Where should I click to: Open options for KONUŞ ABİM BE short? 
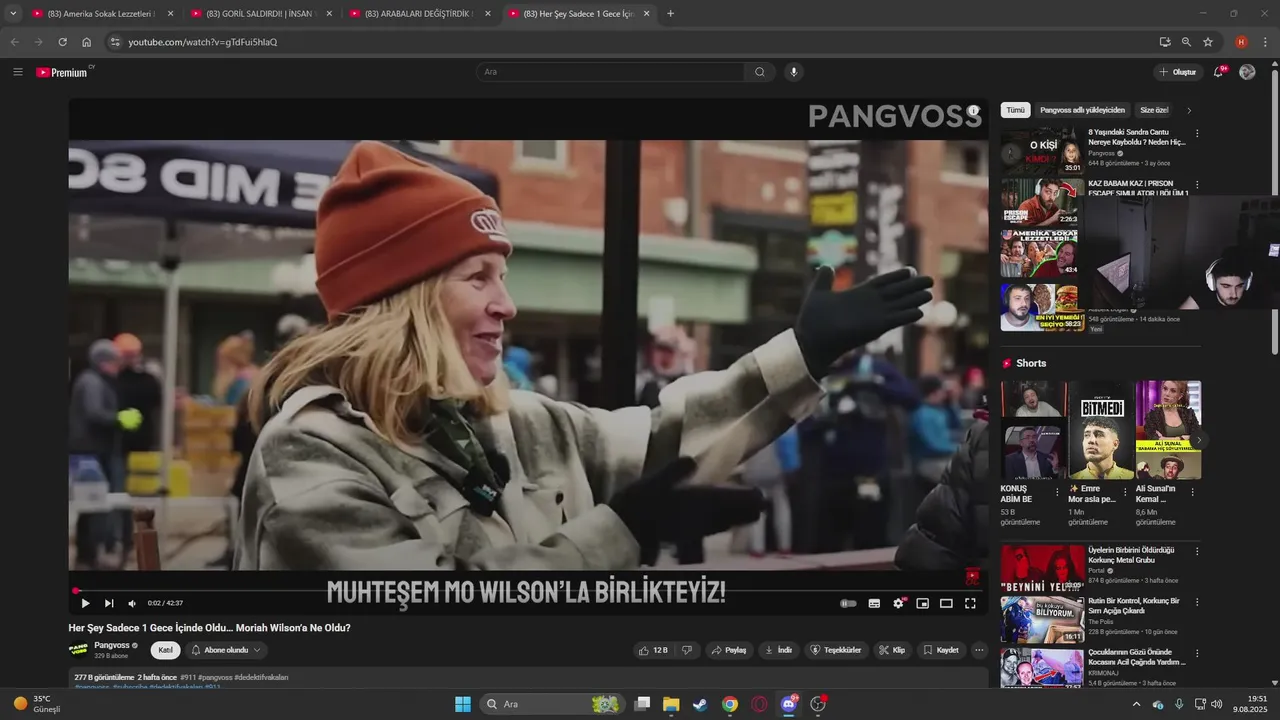click(1057, 492)
